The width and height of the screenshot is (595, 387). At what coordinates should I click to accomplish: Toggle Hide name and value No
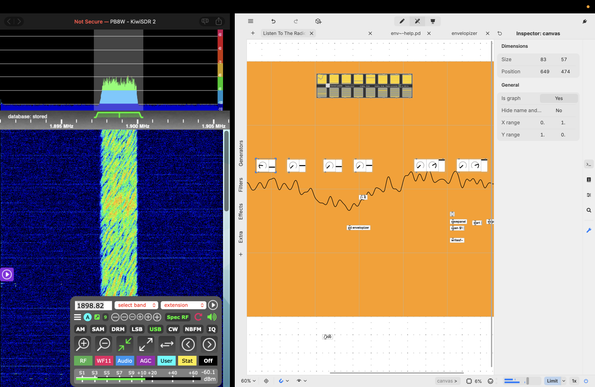[x=559, y=110]
